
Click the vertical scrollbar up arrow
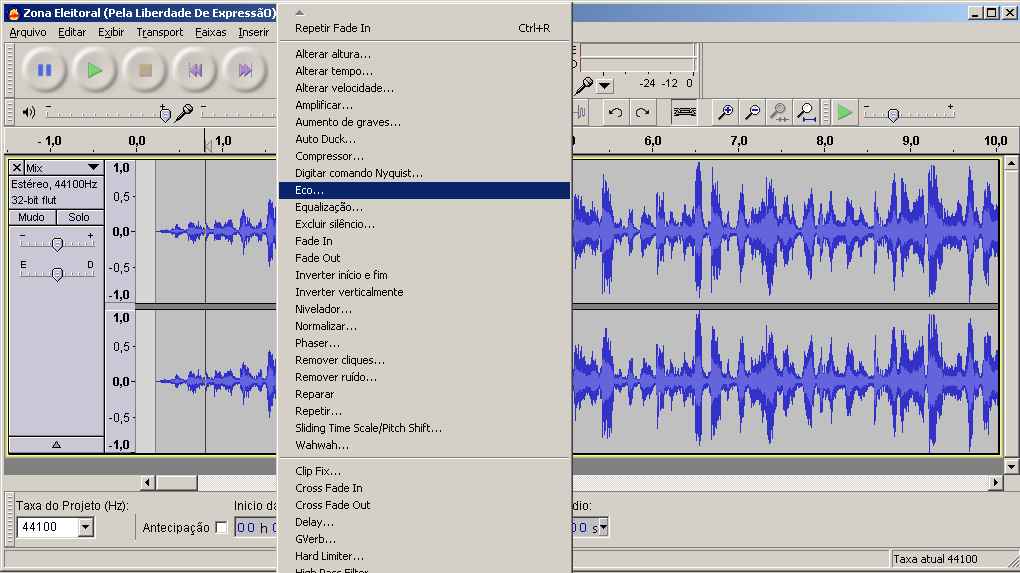[1011, 163]
